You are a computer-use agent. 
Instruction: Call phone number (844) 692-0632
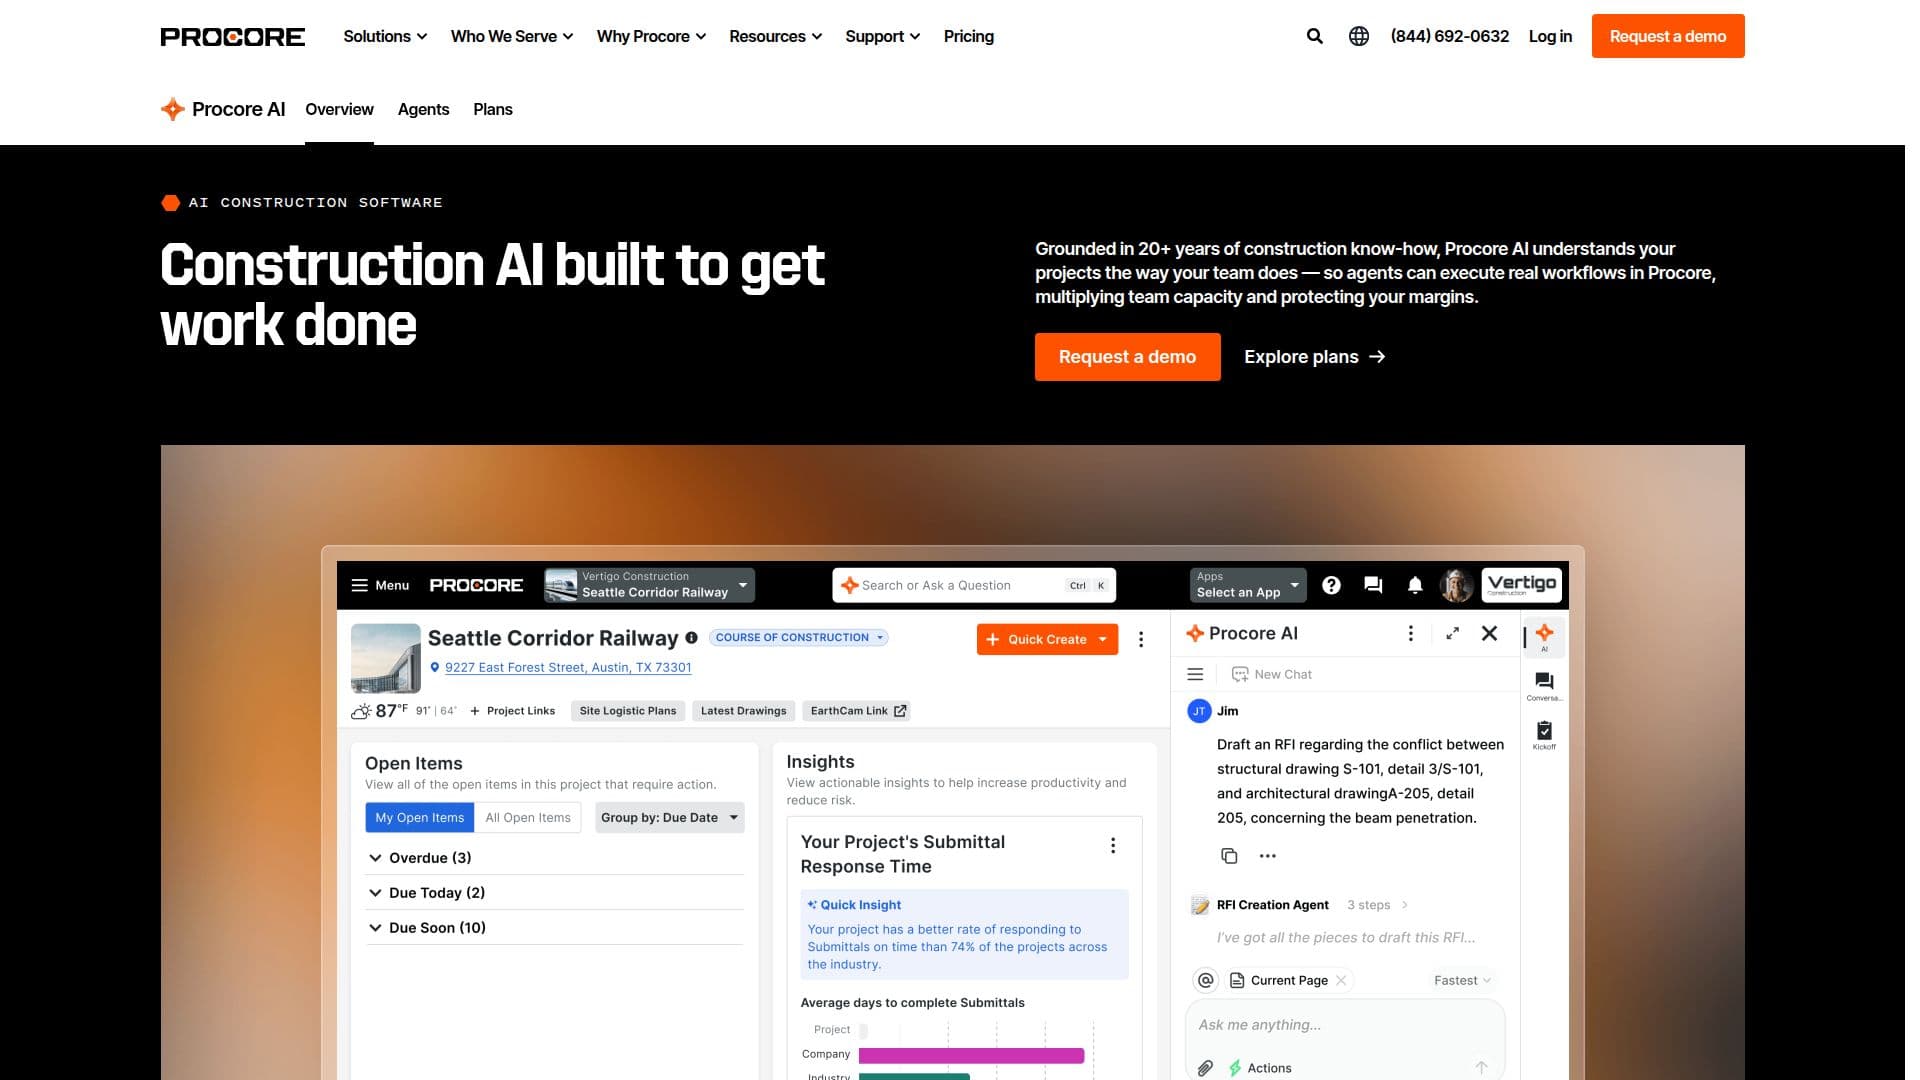click(x=1449, y=36)
